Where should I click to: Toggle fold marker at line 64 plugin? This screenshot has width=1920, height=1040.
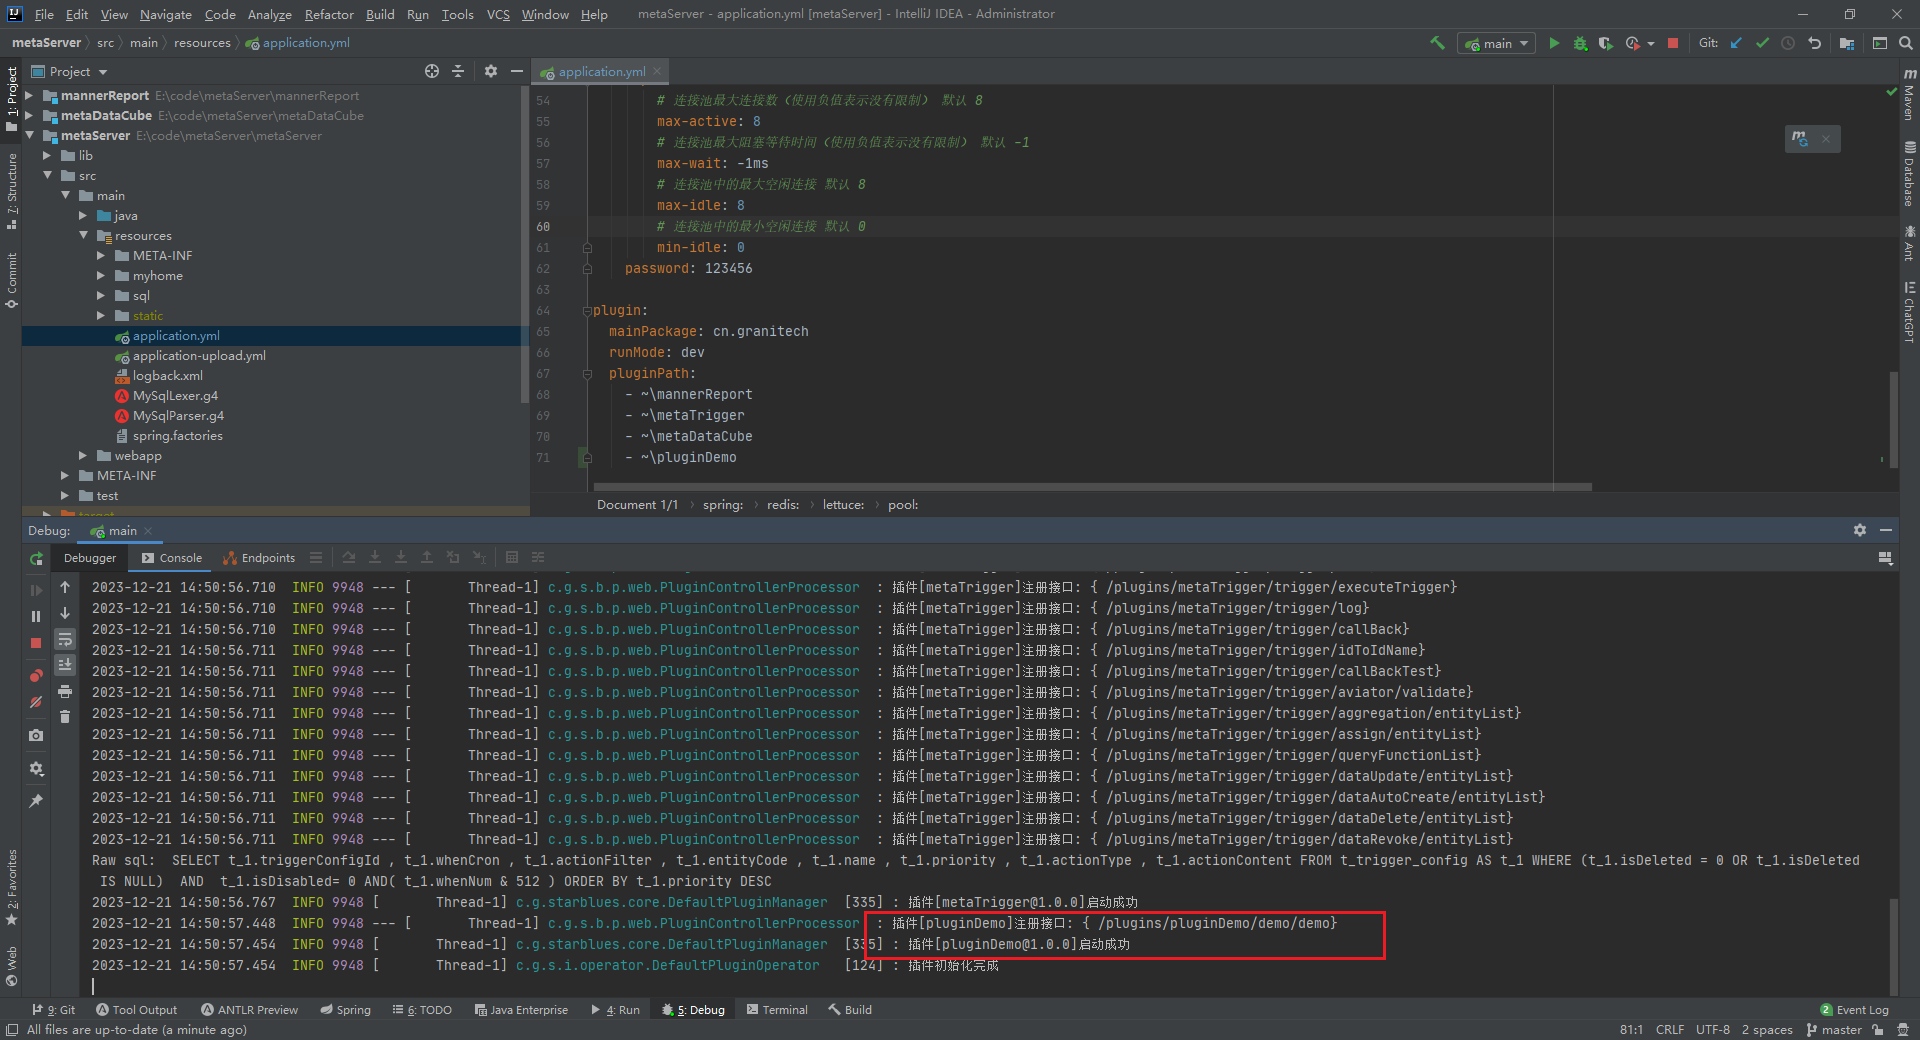[x=587, y=311]
